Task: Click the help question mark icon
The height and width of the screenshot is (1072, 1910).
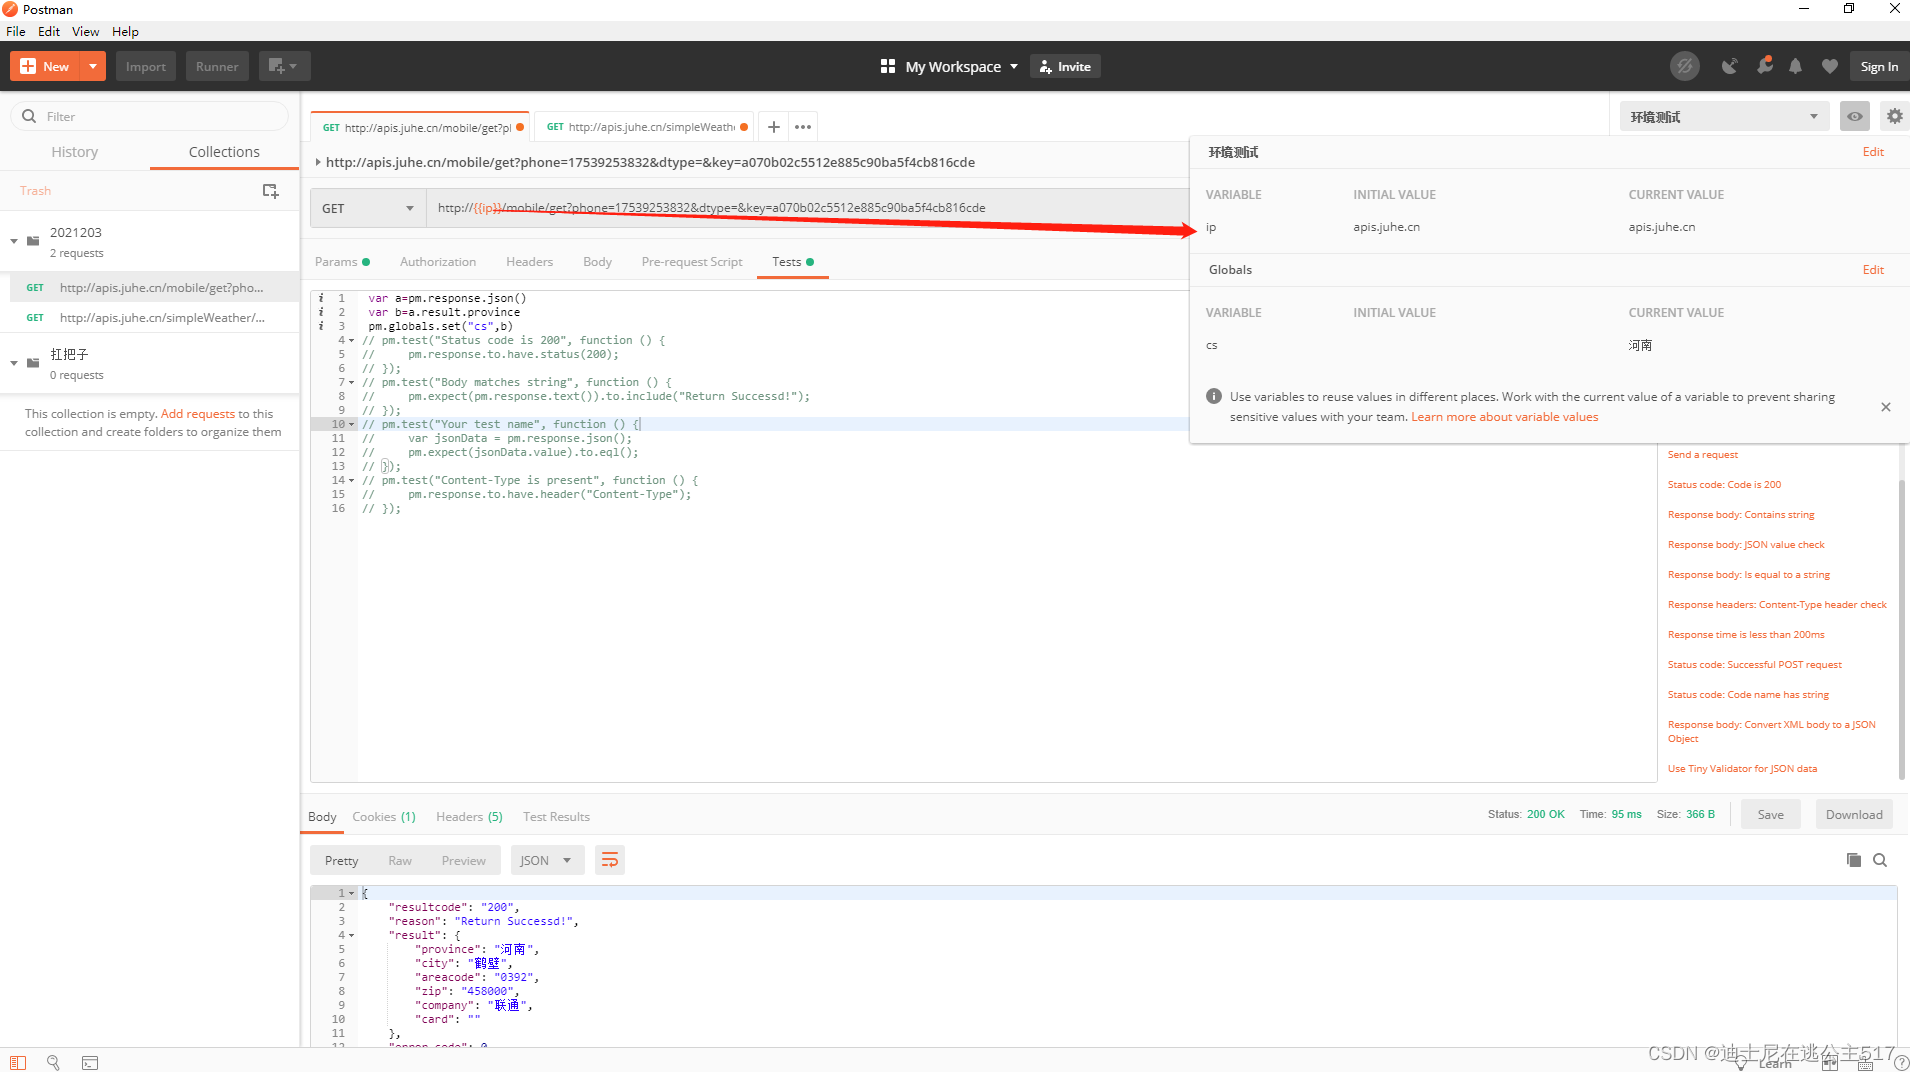Action: 1901,1063
